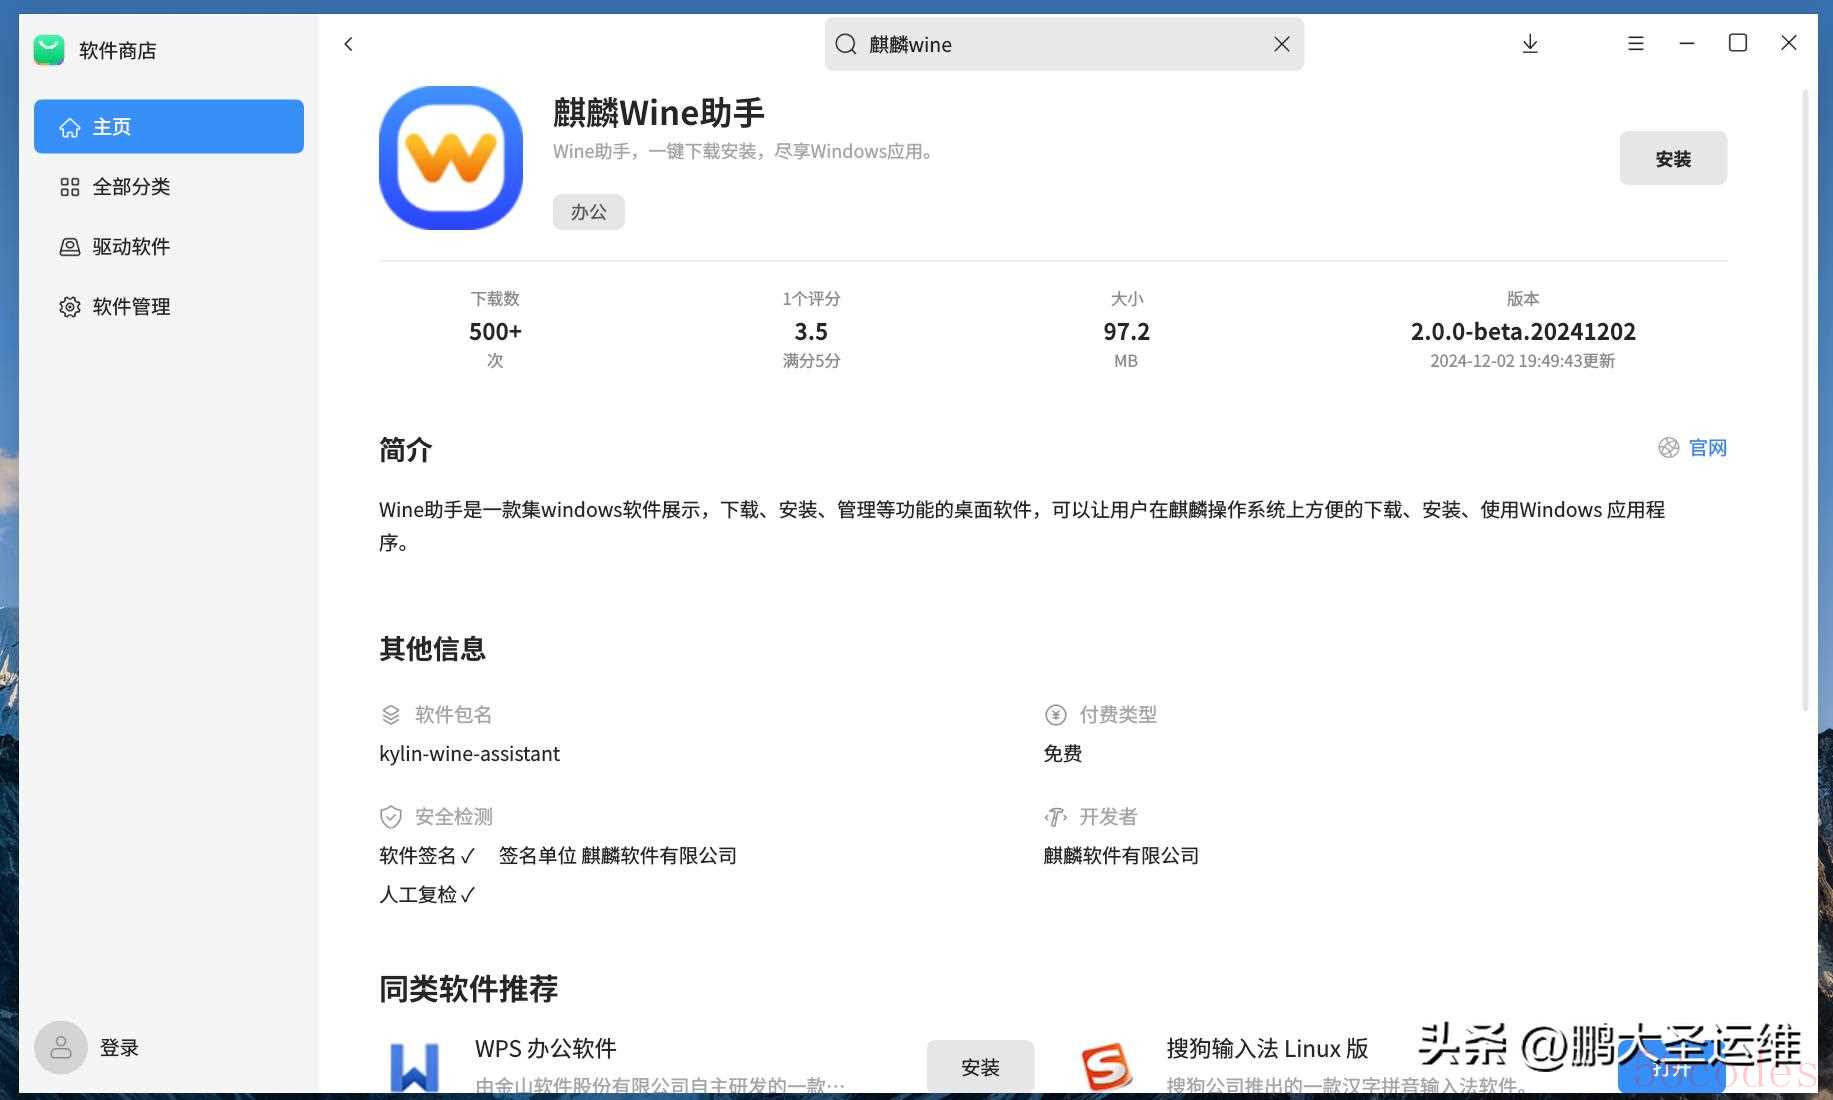1833x1100 pixels.
Task: Open the downloads manager icon
Action: point(1529,44)
